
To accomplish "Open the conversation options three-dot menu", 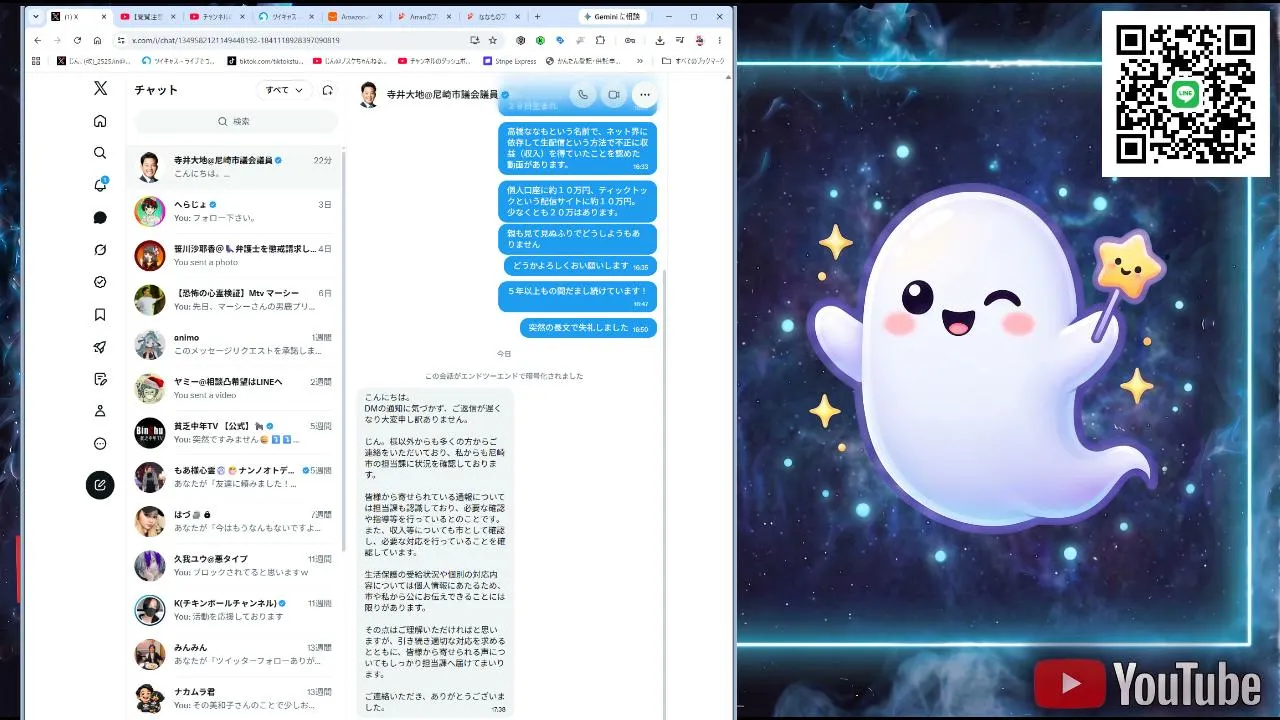I will (644, 94).
